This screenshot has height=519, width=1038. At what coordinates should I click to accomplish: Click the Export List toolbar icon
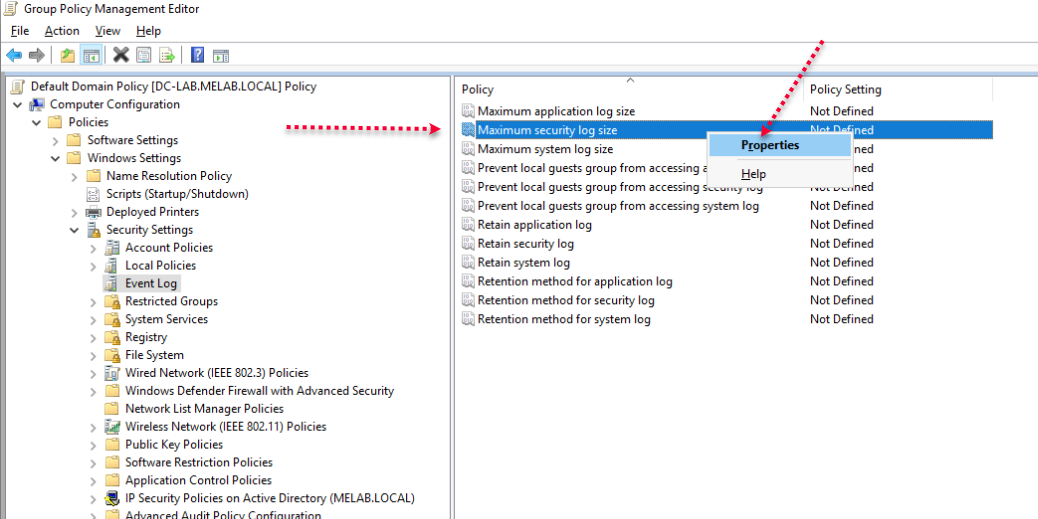(167, 55)
